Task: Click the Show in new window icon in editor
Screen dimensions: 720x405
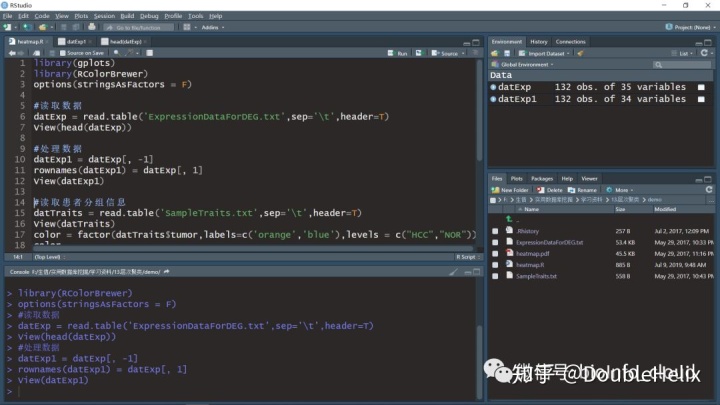Action: click(x=36, y=53)
